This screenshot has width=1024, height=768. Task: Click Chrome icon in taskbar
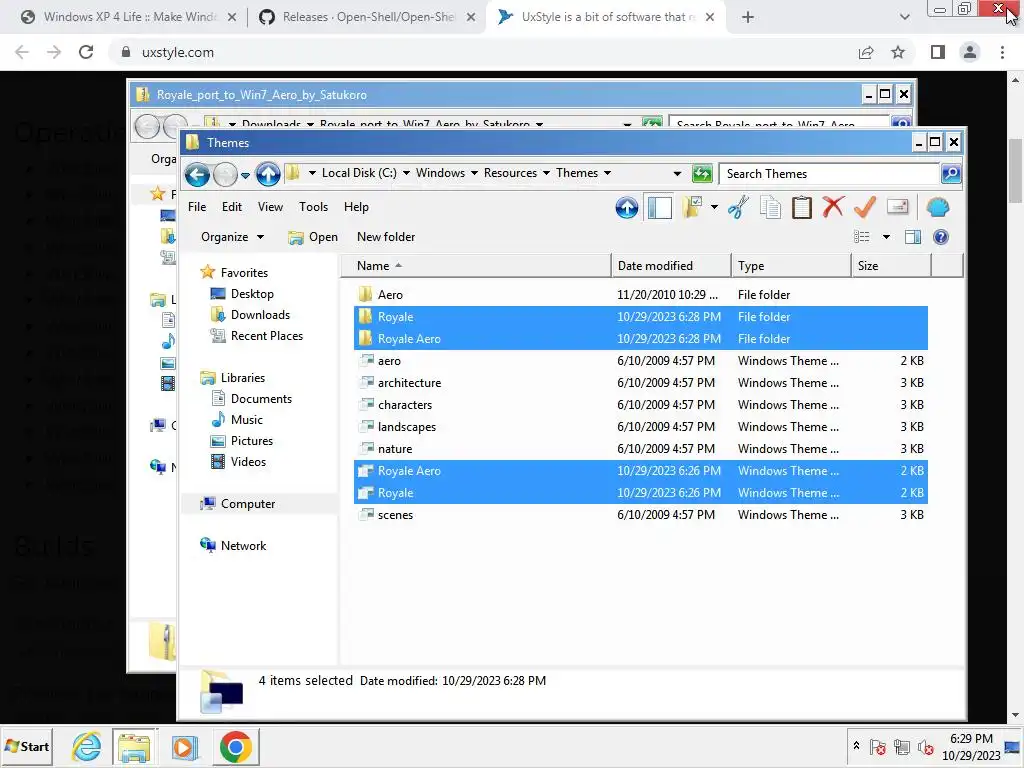click(236, 746)
